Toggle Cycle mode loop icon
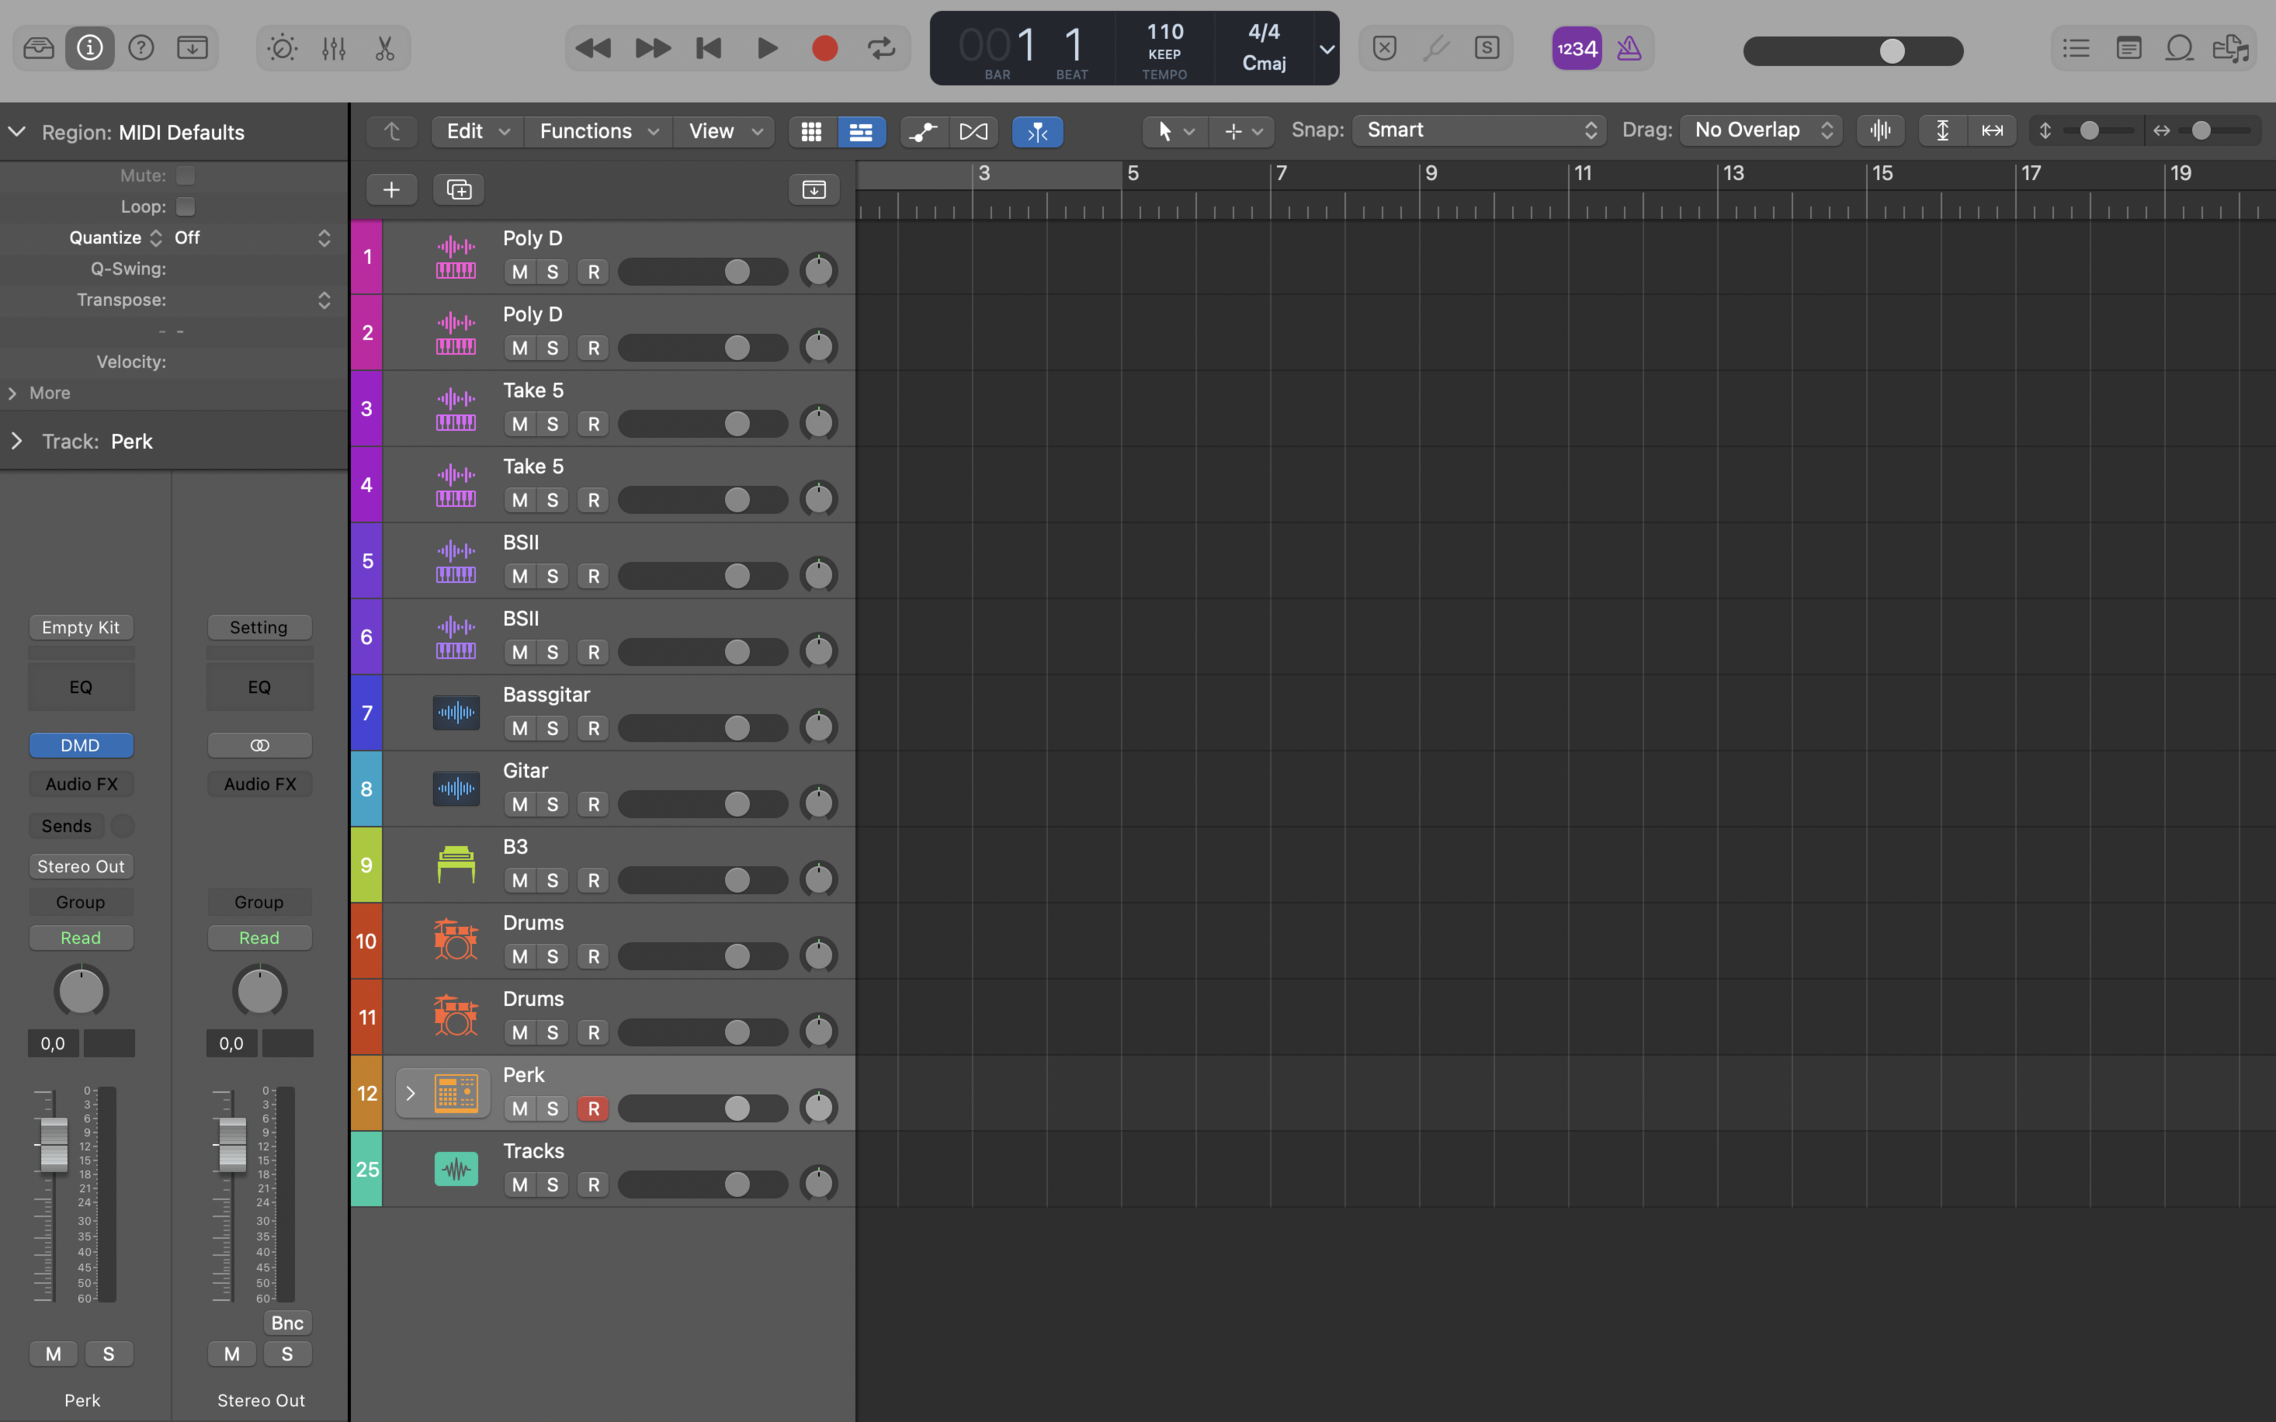The height and width of the screenshot is (1422, 2276). pyautogui.click(x=881, y=48)
